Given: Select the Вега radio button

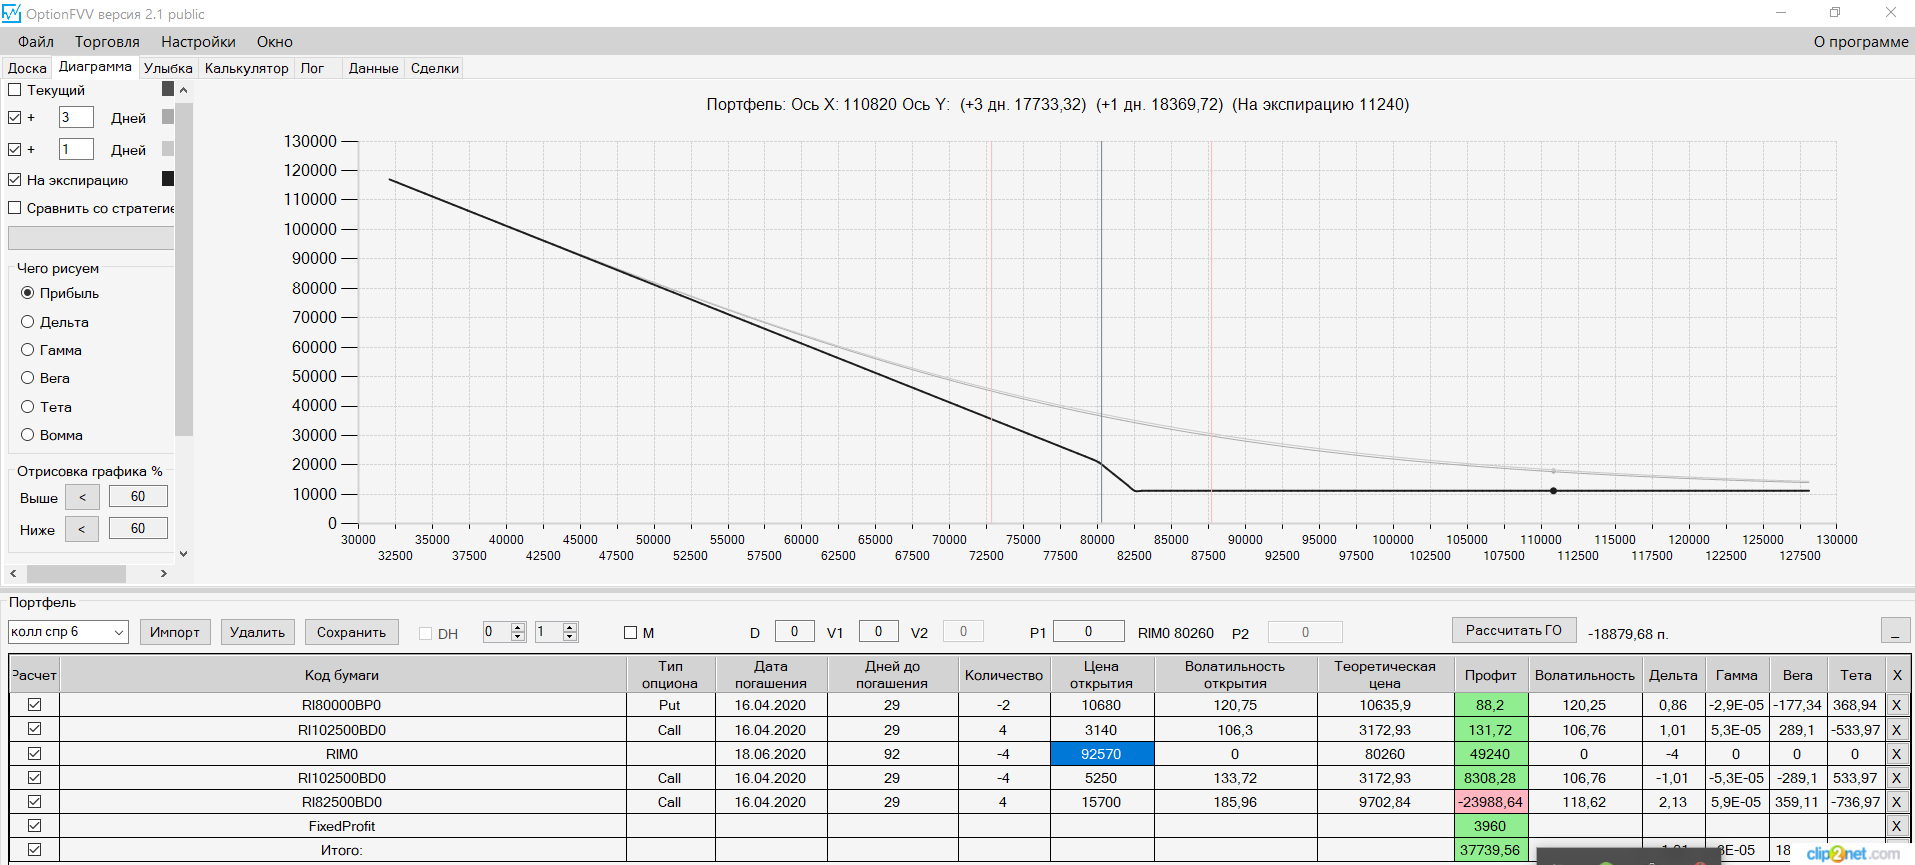Looking at the screenshot, I should pyautogui.click(x=28, y=378).
